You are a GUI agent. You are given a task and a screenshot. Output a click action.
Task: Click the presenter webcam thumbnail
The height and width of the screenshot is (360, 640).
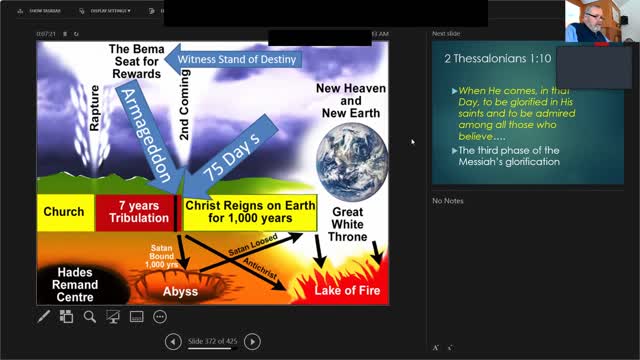click(x=602, y=21)
